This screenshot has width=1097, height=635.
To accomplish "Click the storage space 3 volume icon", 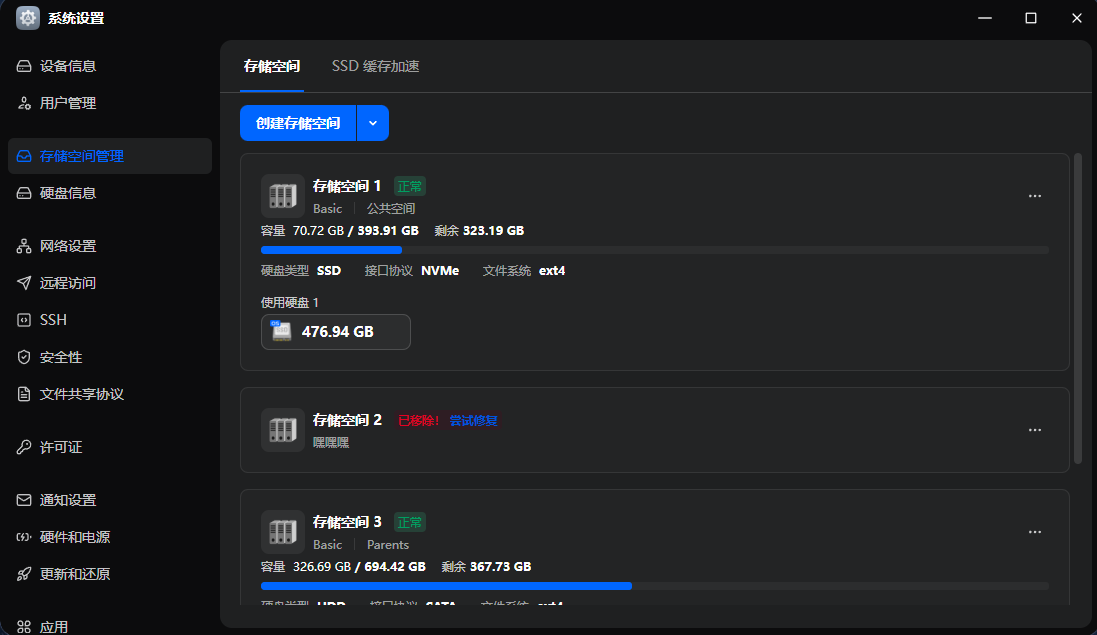I will 283,531.
